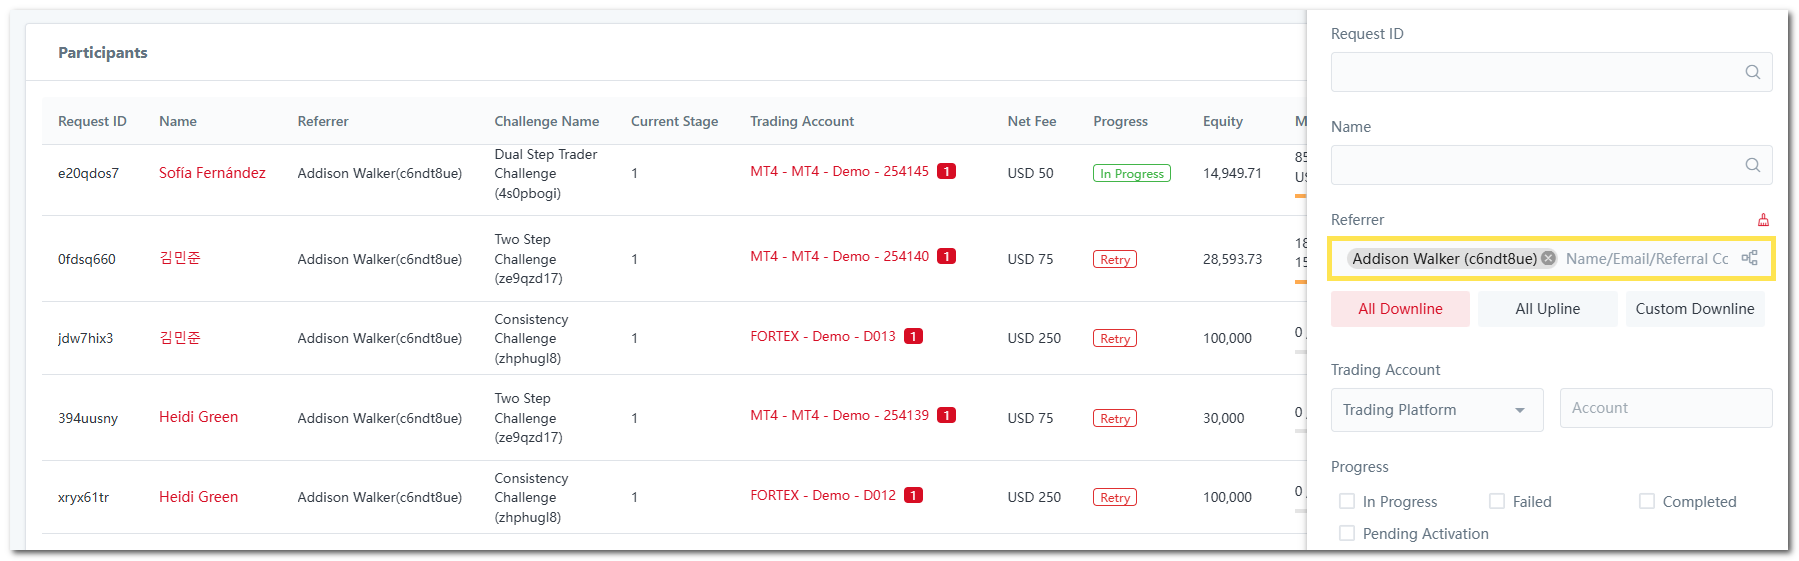Select the All Downline option
Image resolution: width=1799 pixels, height=561 pixels.
[x=1400, y=309]
